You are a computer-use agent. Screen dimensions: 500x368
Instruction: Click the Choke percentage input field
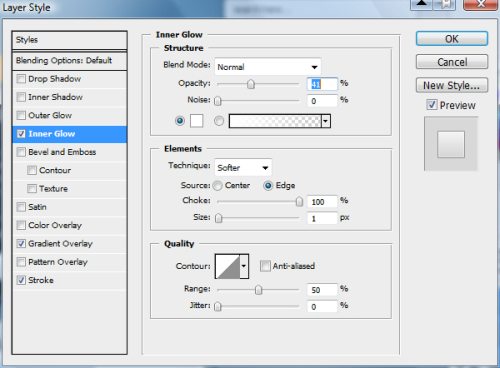(322, 202)
